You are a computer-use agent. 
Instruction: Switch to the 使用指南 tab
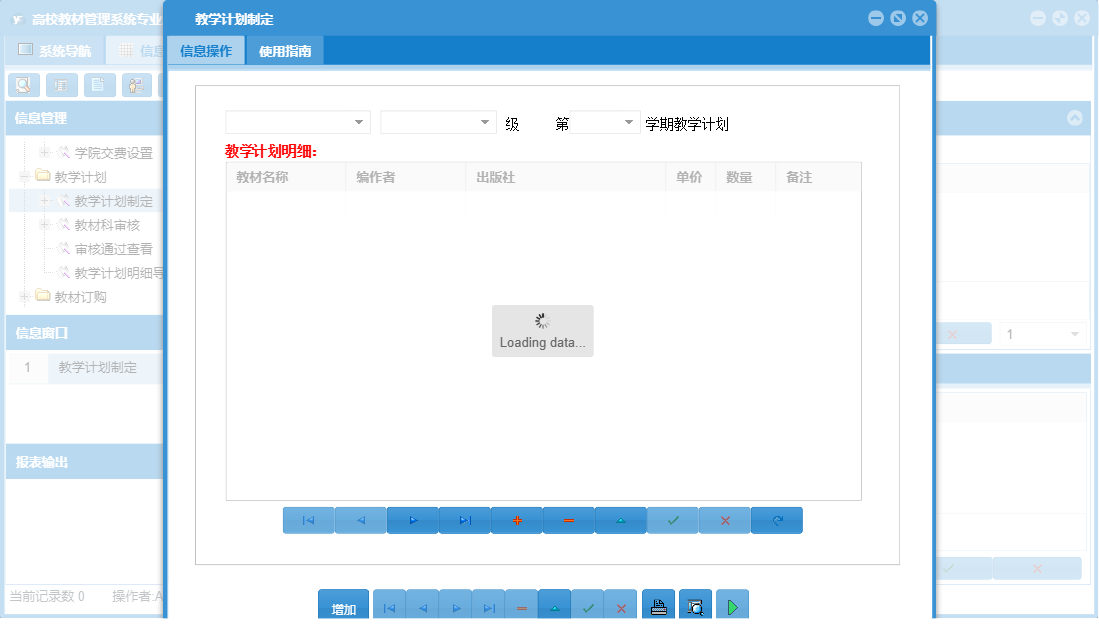pyautogui.click(x=286, y=49)
